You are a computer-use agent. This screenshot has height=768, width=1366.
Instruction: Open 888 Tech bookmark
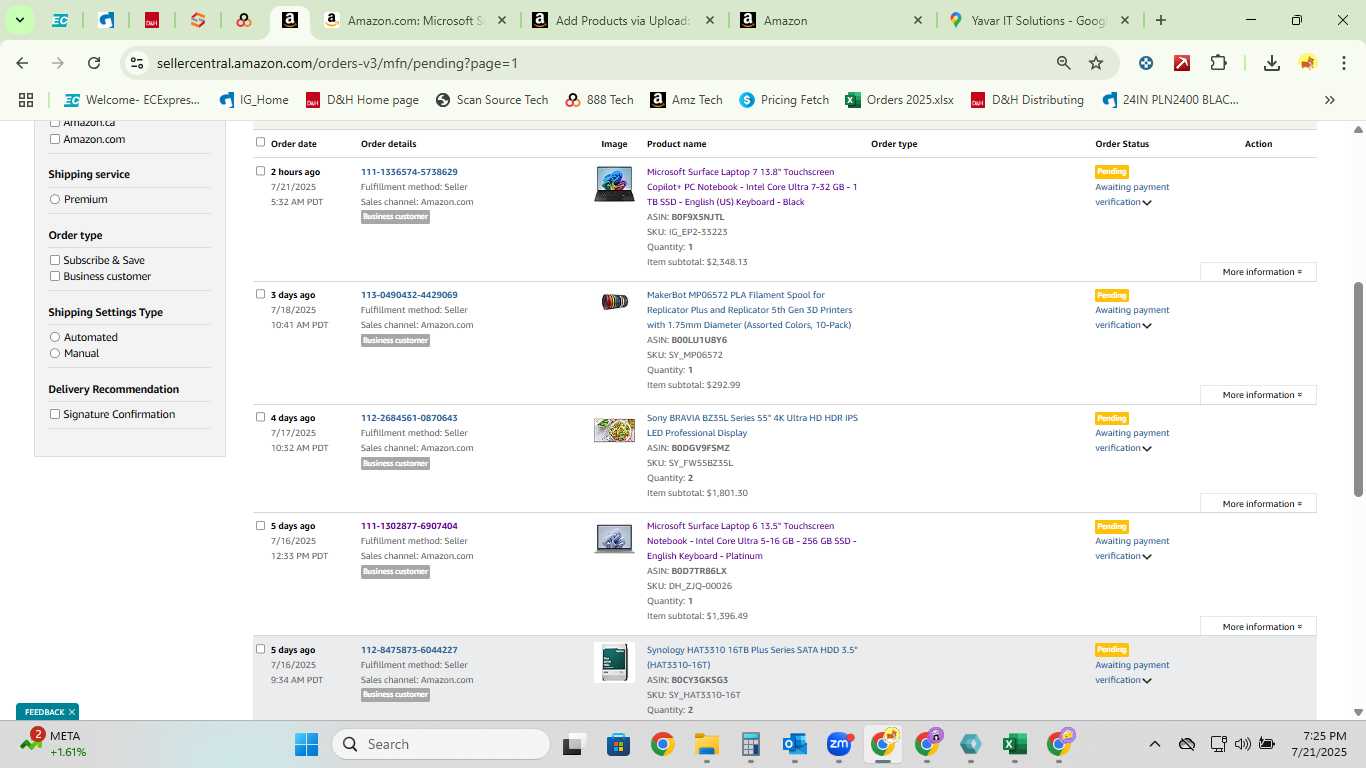[599, 100]
